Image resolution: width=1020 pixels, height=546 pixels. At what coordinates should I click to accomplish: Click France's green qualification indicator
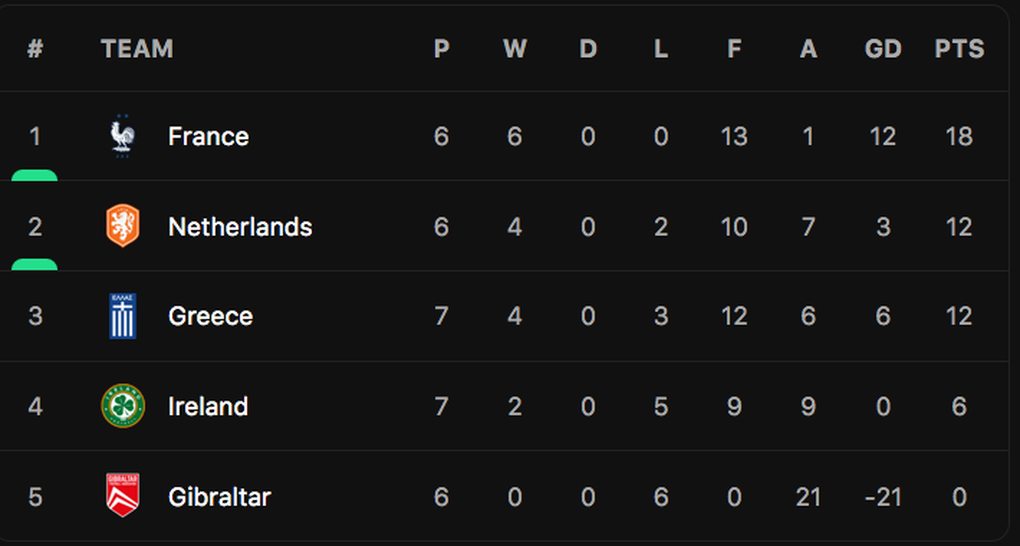pyautogui.click(x=34, y=175)
